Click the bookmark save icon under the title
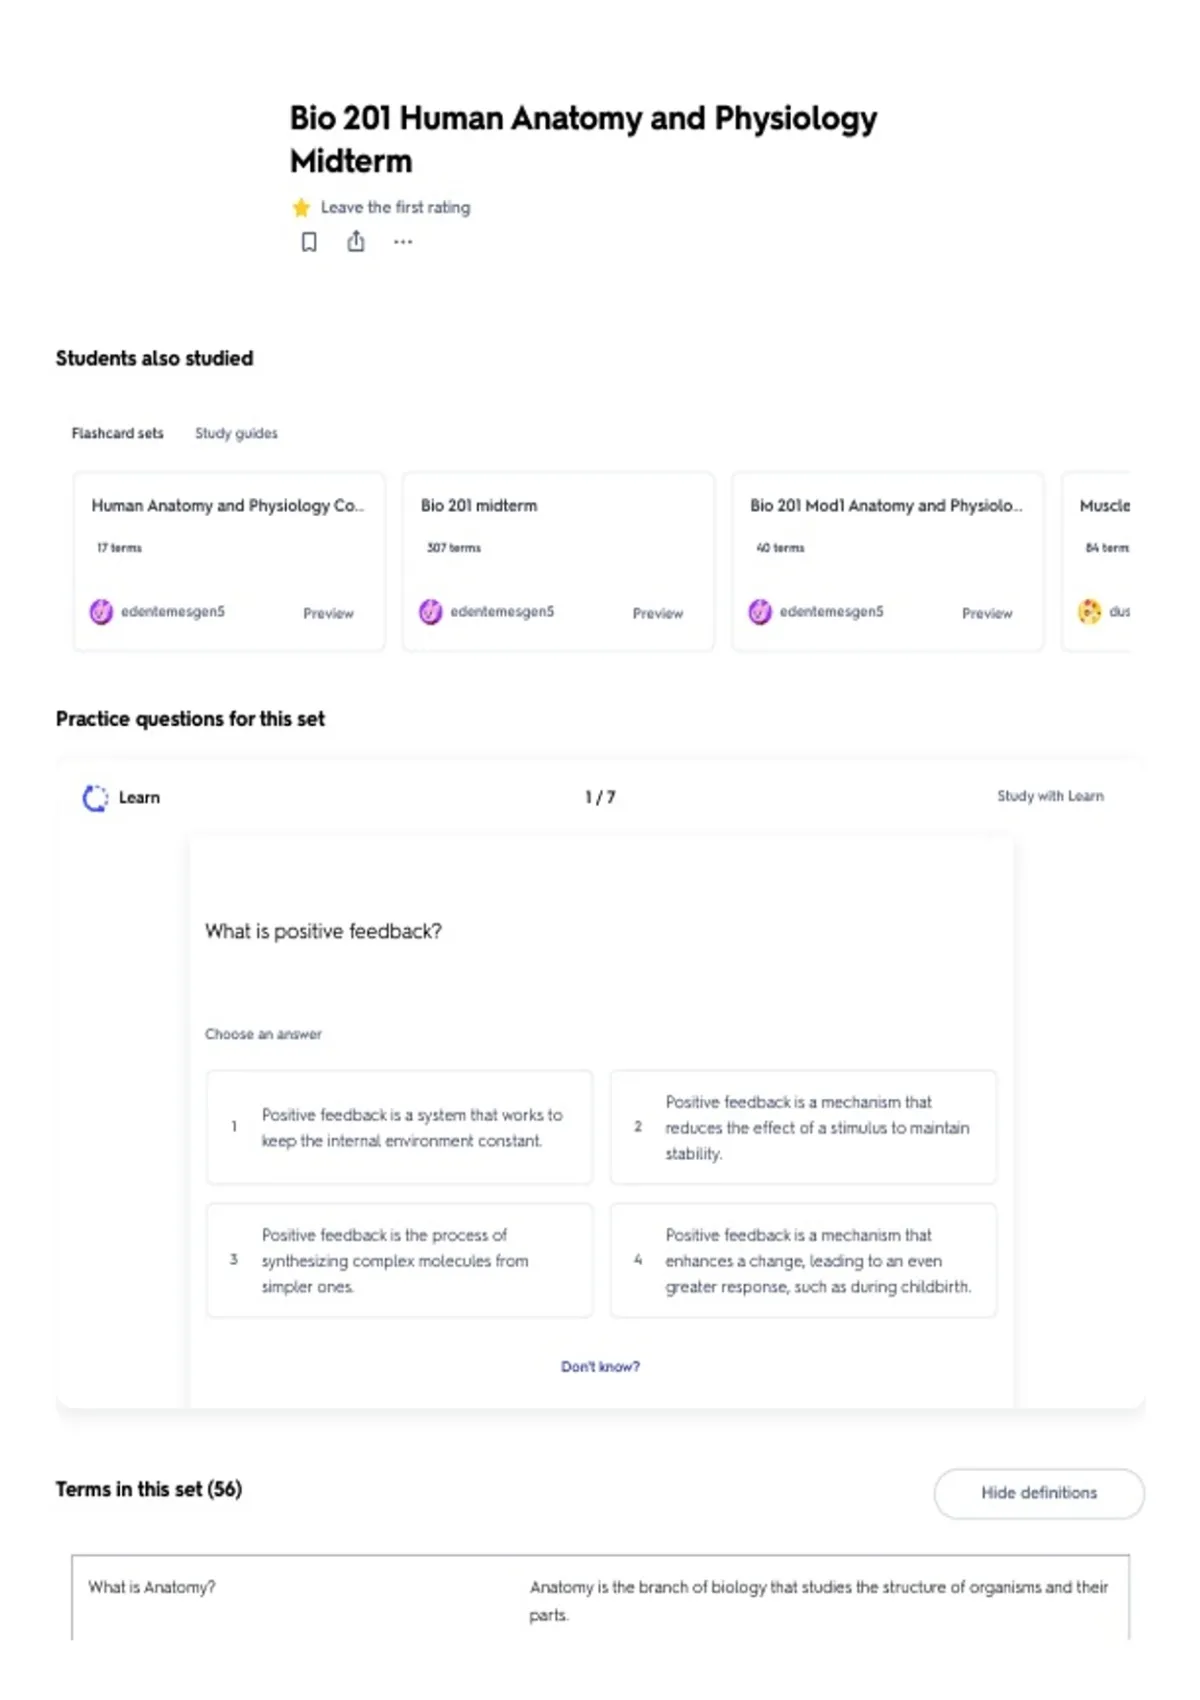 (309, 242)
